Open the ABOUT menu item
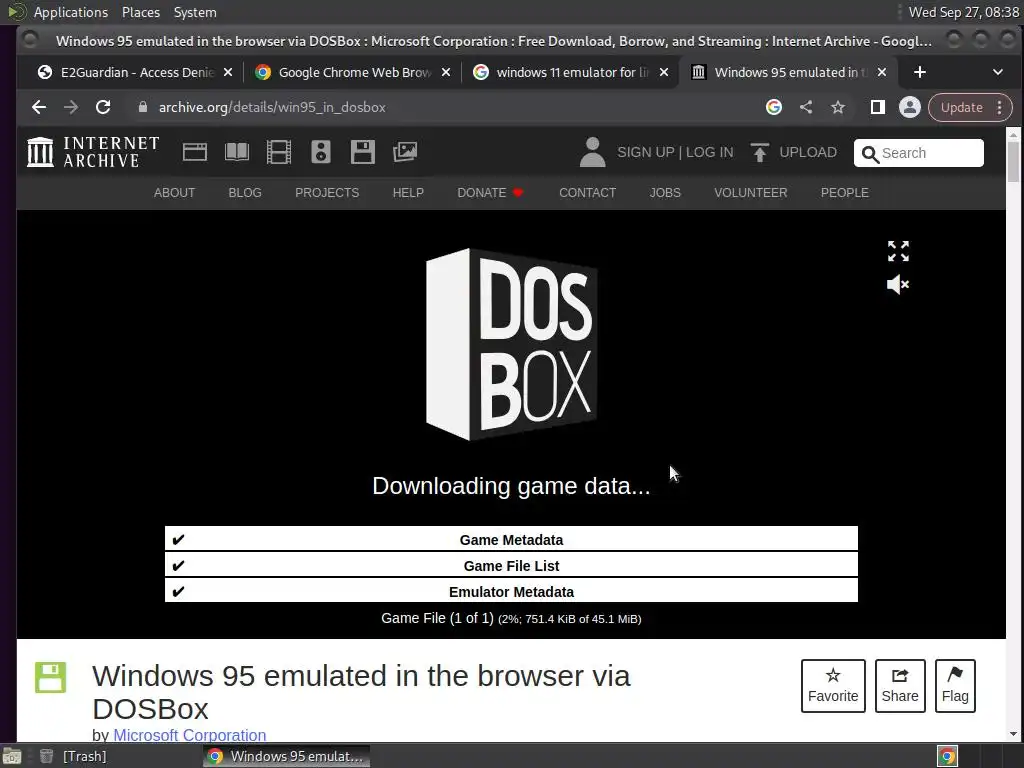 click(x=174, y=193)
